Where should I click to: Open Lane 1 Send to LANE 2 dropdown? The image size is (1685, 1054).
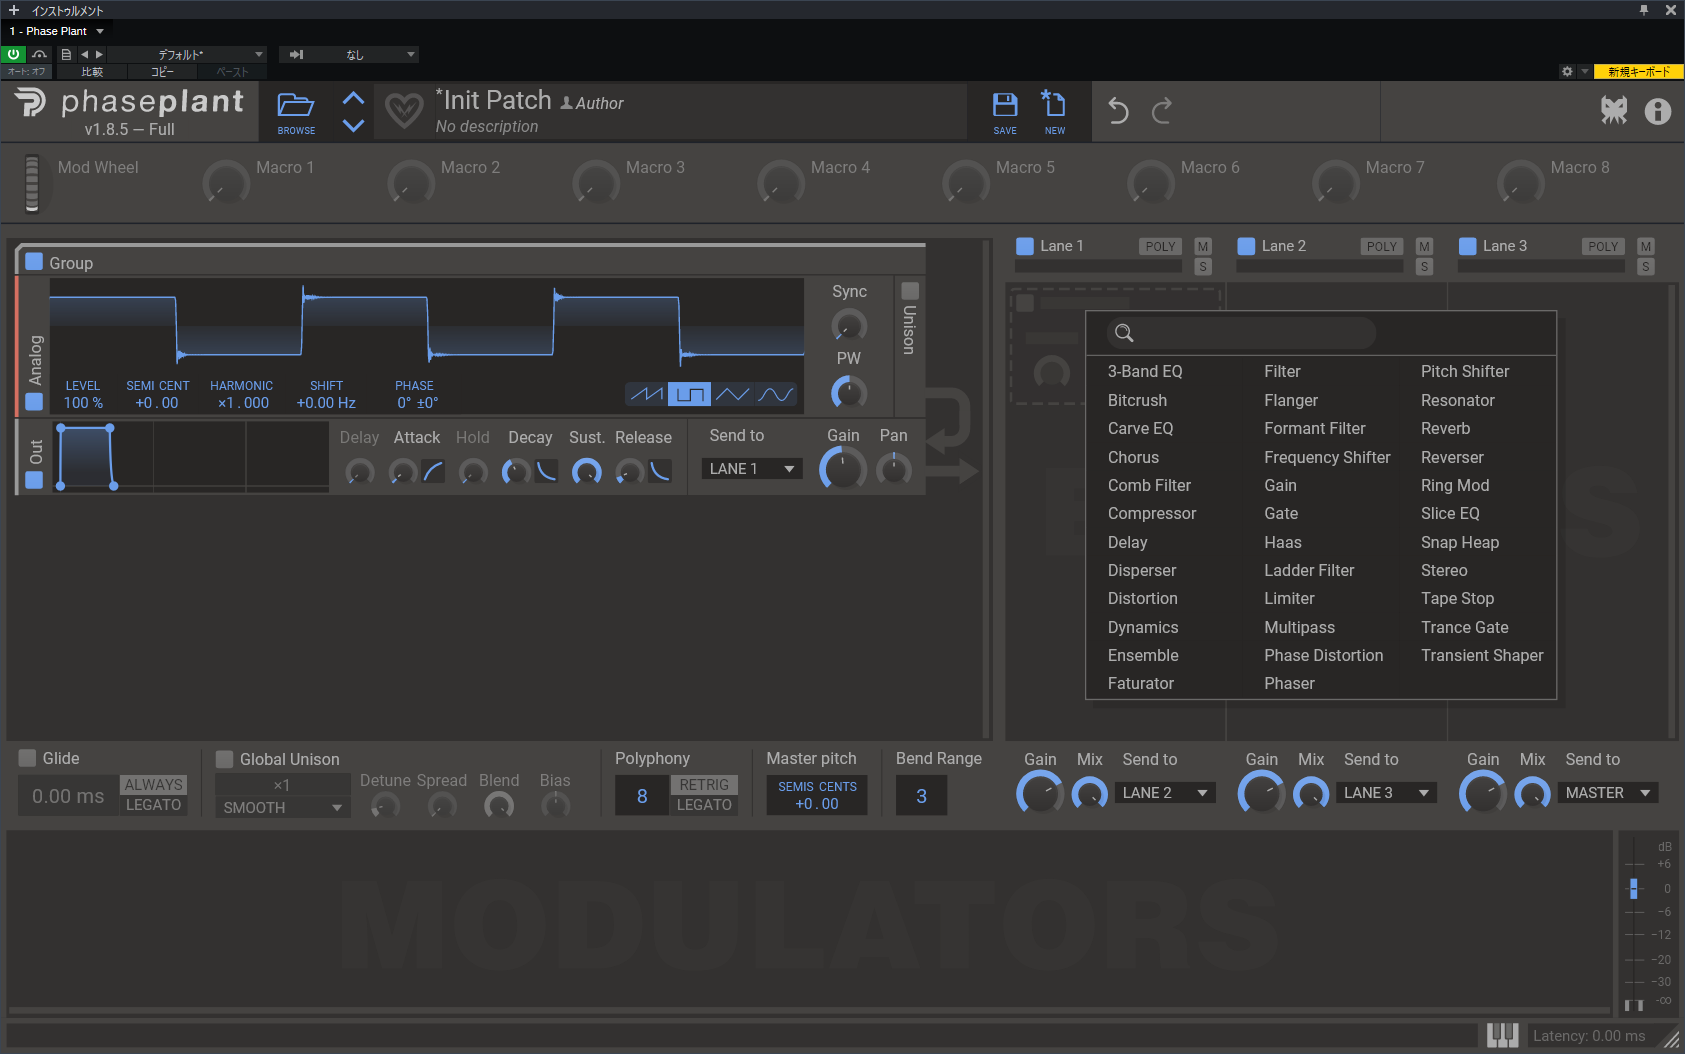click(1166, 793)
